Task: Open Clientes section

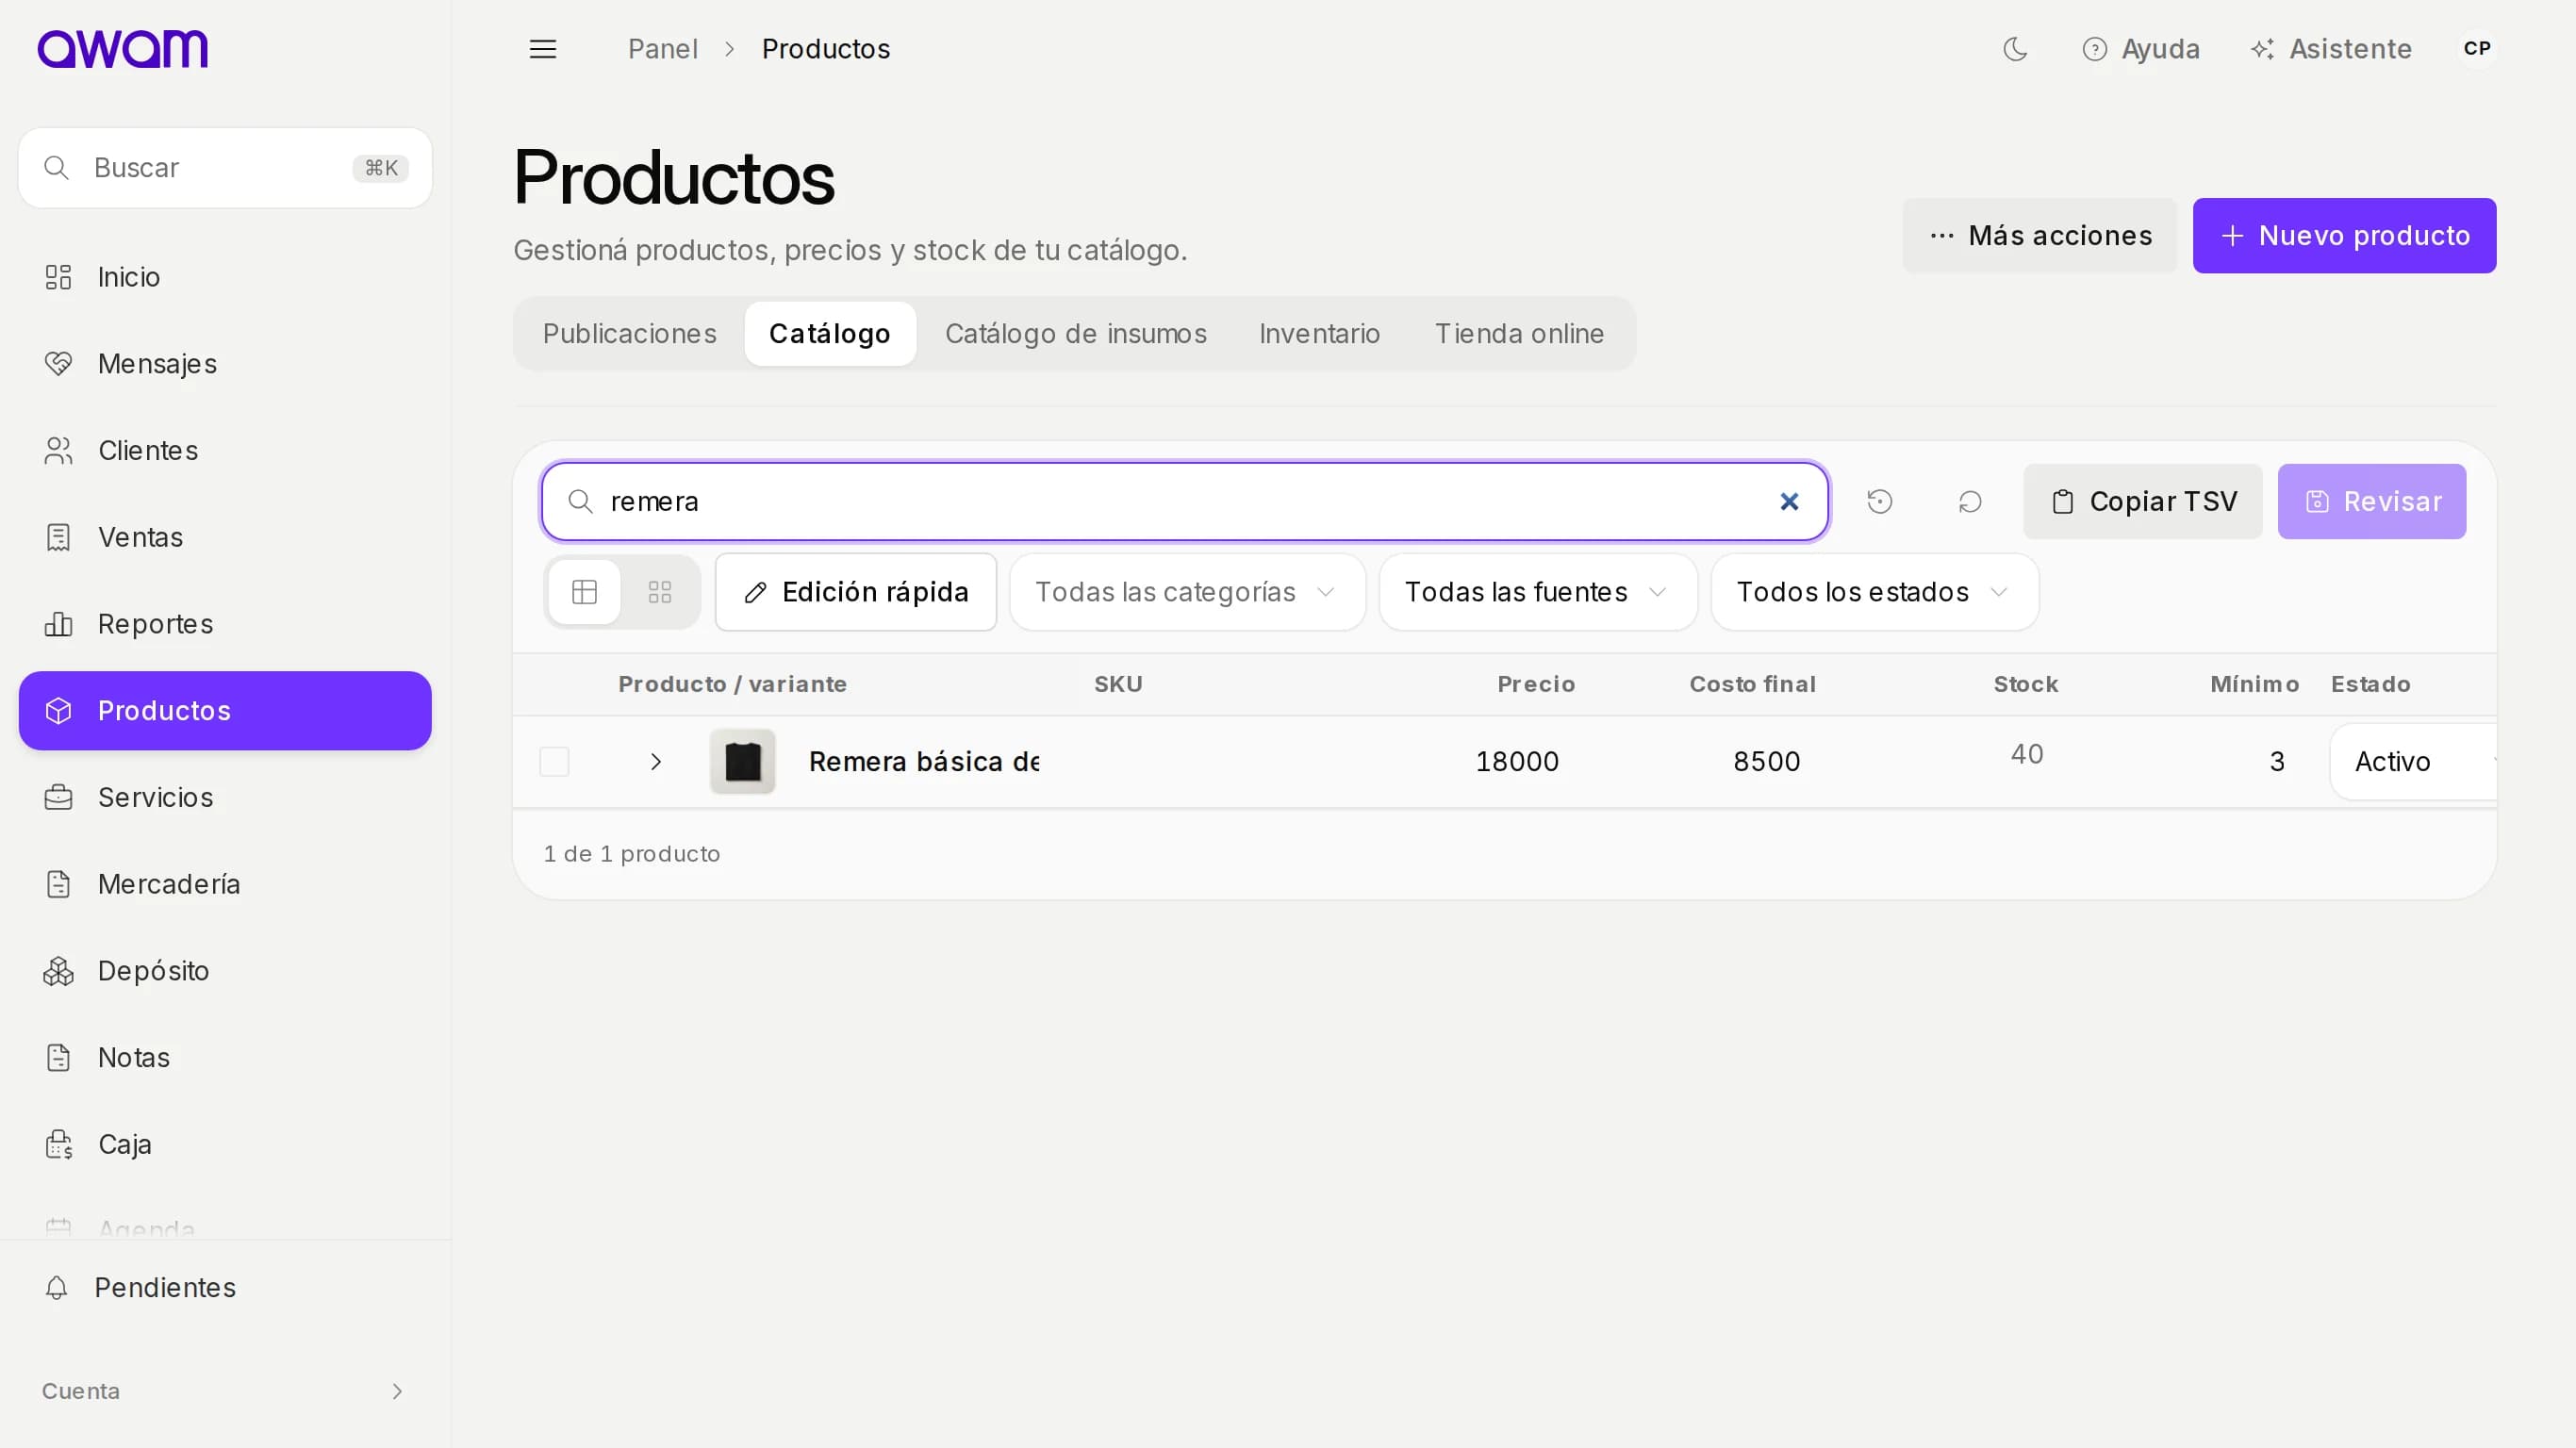Action: 225,451
